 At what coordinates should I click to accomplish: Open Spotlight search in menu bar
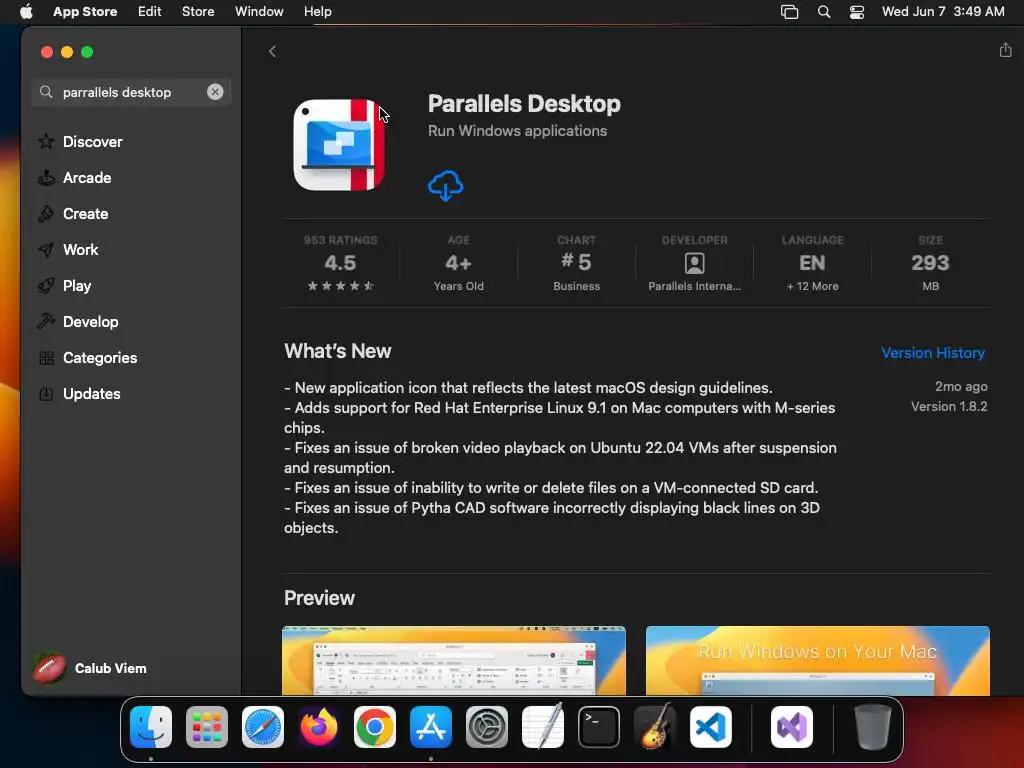click(824, 12)
